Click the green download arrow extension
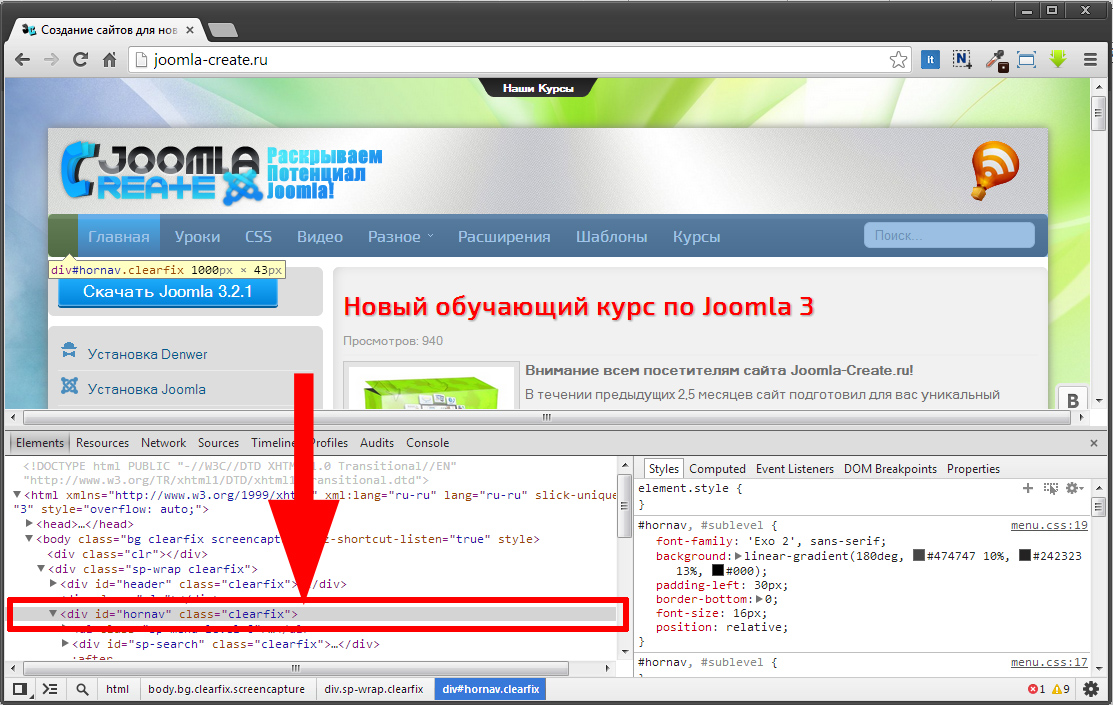 click(1058, 60)
